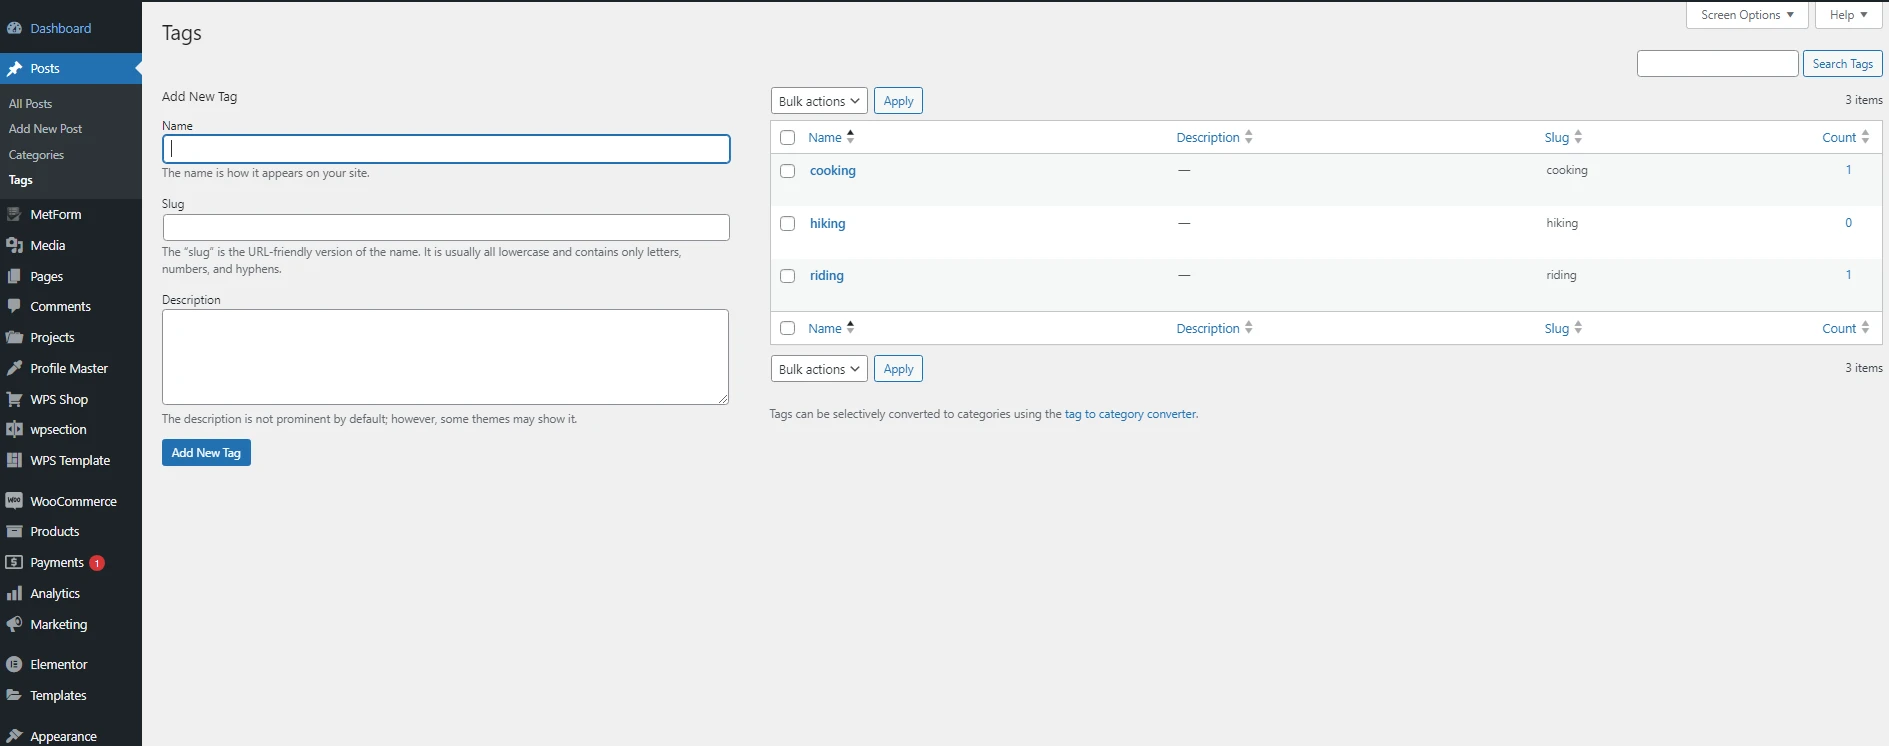
Task: Sort tags by the Count column header
Action: [1839, 138]
